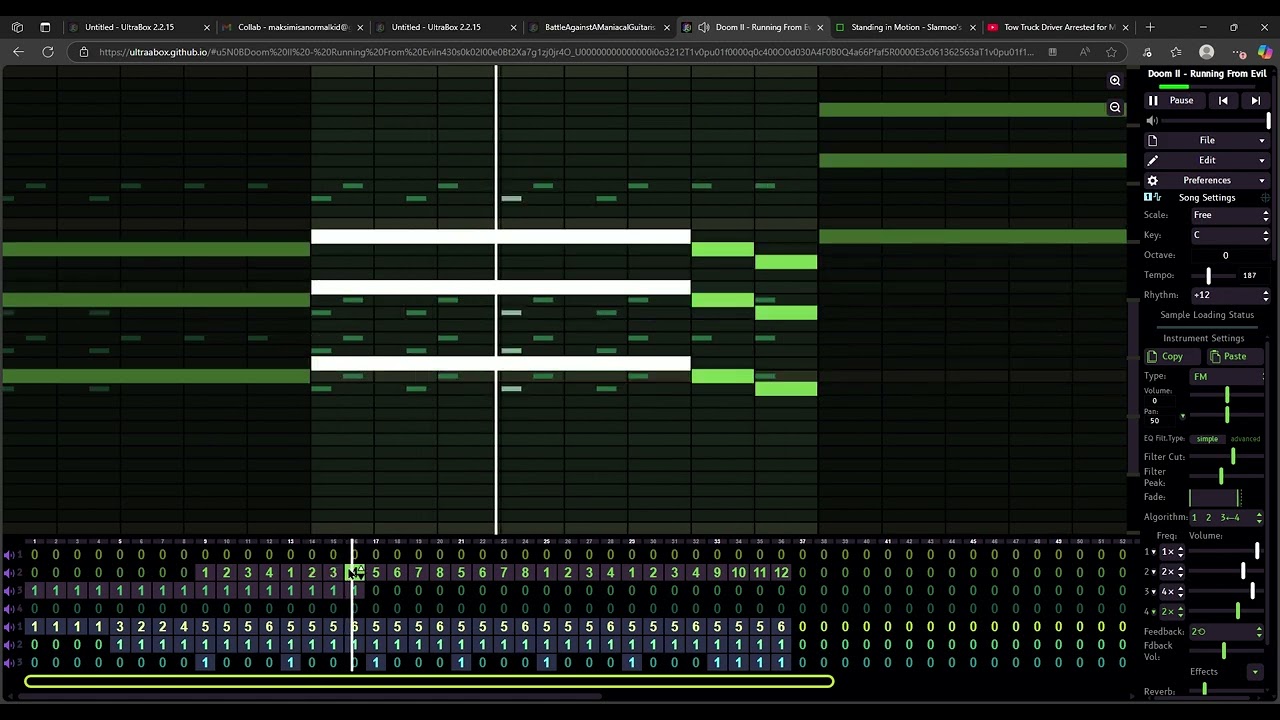
Task: Open the File menu
Action: point(1207,141)
